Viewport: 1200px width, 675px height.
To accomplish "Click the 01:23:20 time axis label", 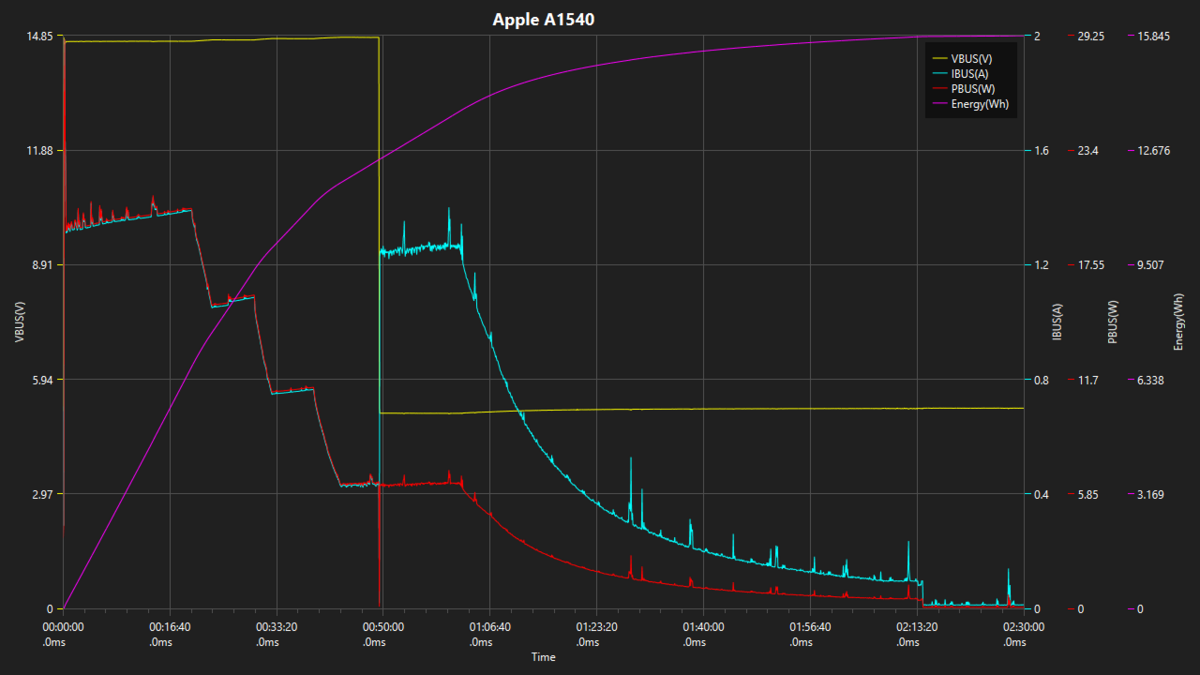I will (x=597, y=627).
